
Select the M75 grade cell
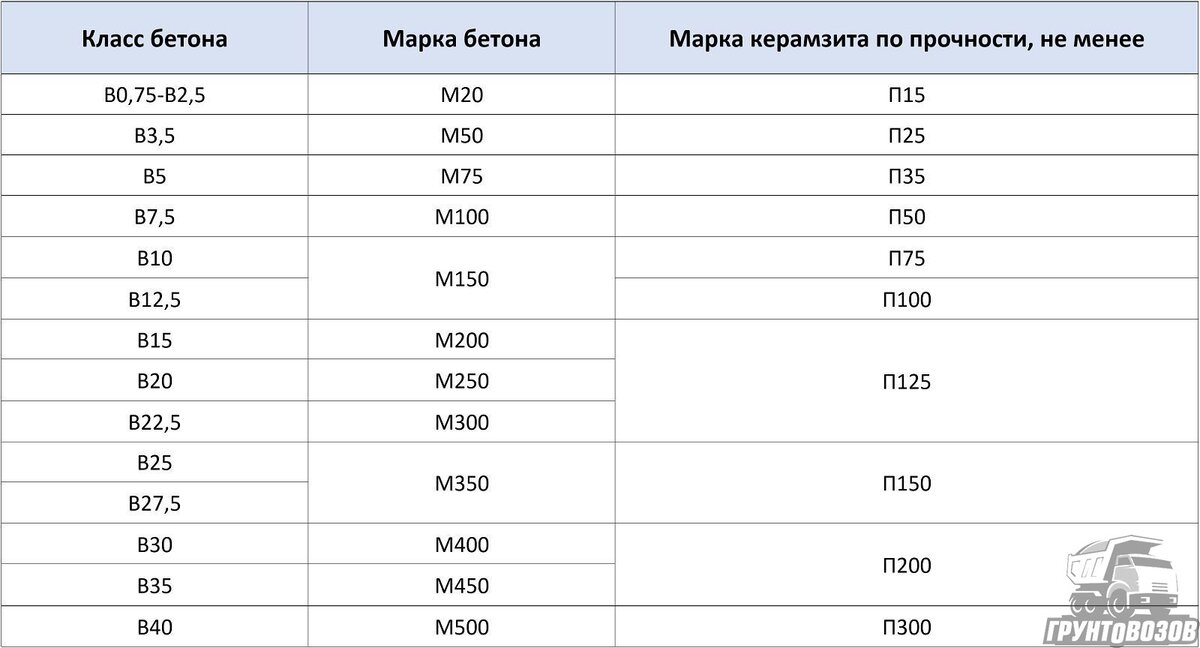click(461, 177)
